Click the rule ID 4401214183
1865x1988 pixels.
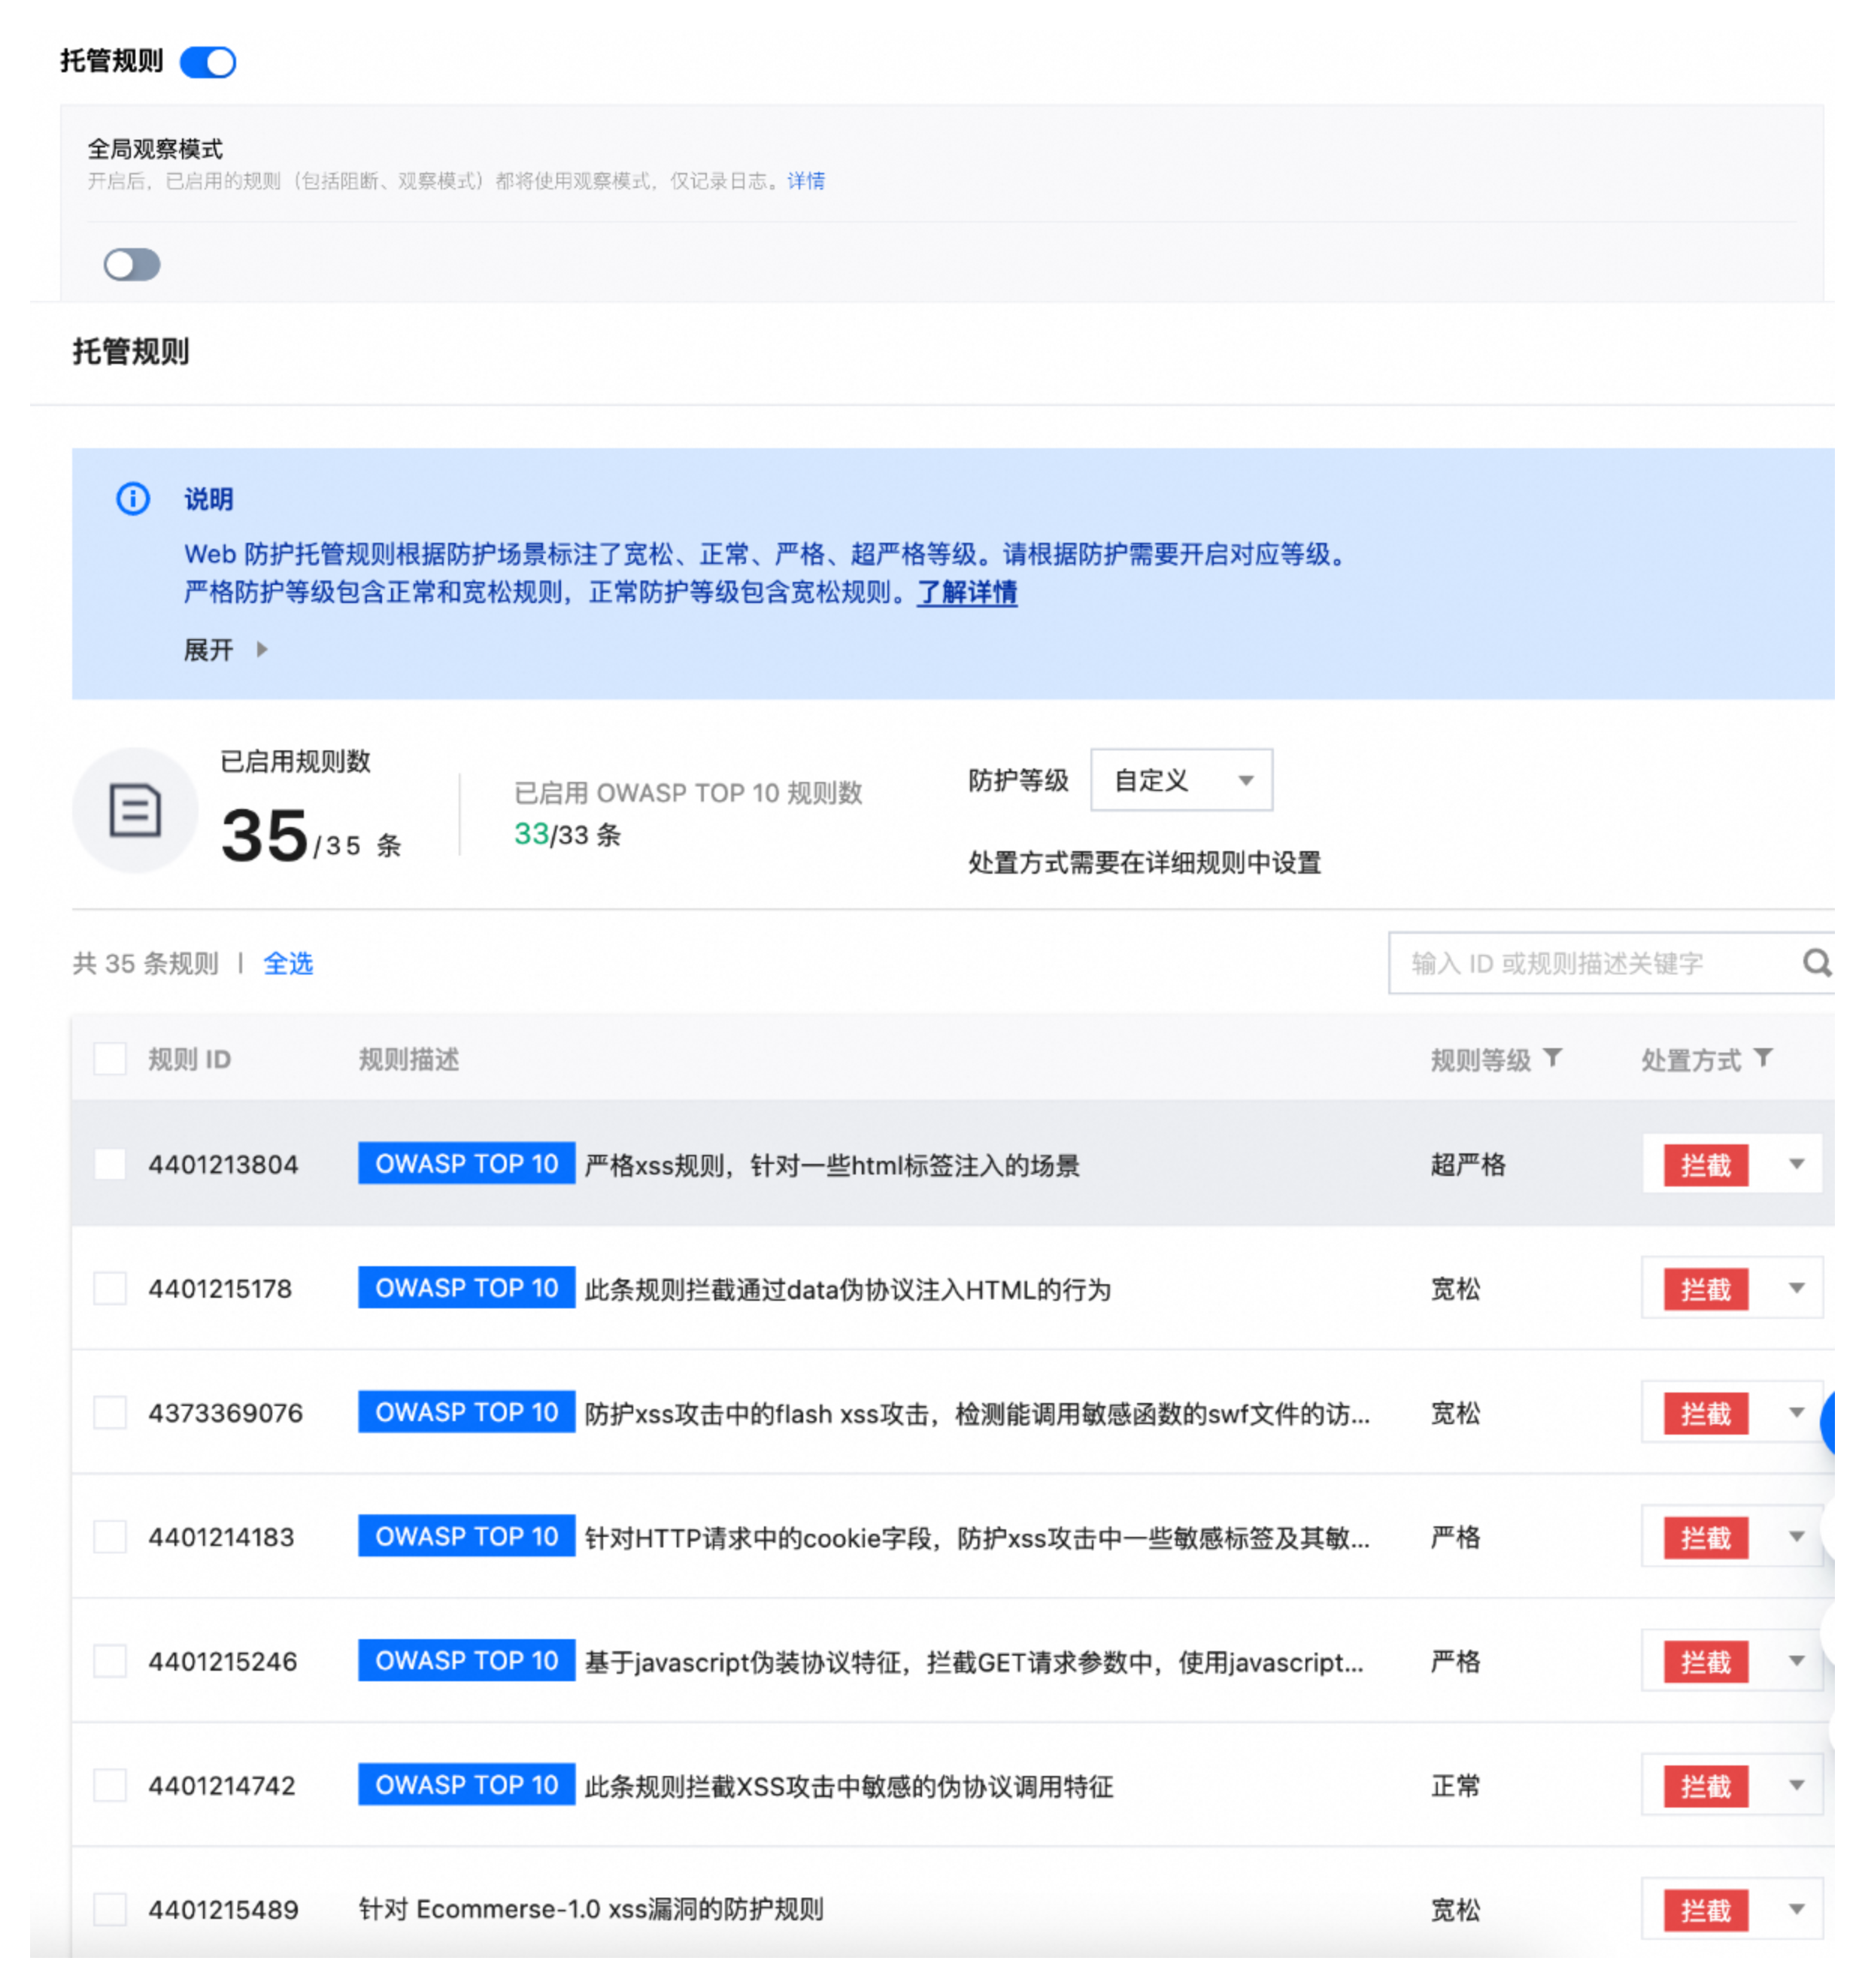221,1537
